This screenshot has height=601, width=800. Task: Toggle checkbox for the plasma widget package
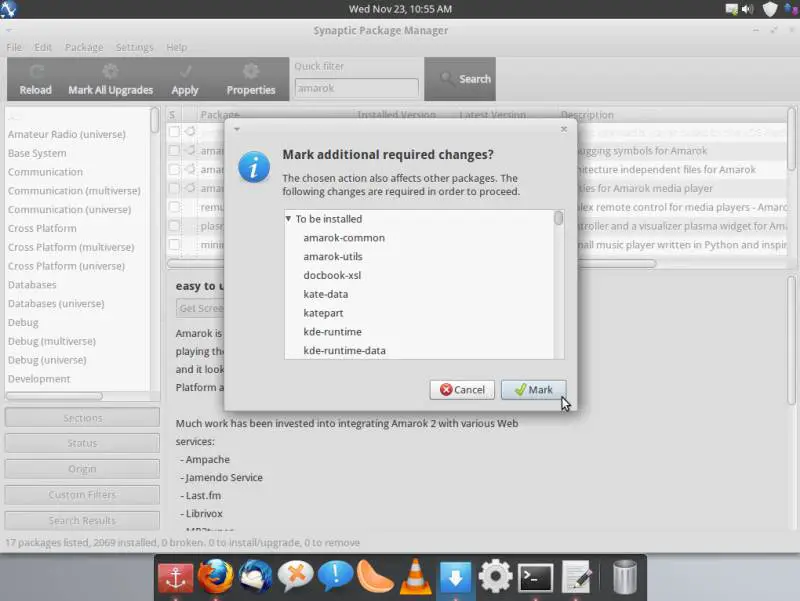[174, 226]
